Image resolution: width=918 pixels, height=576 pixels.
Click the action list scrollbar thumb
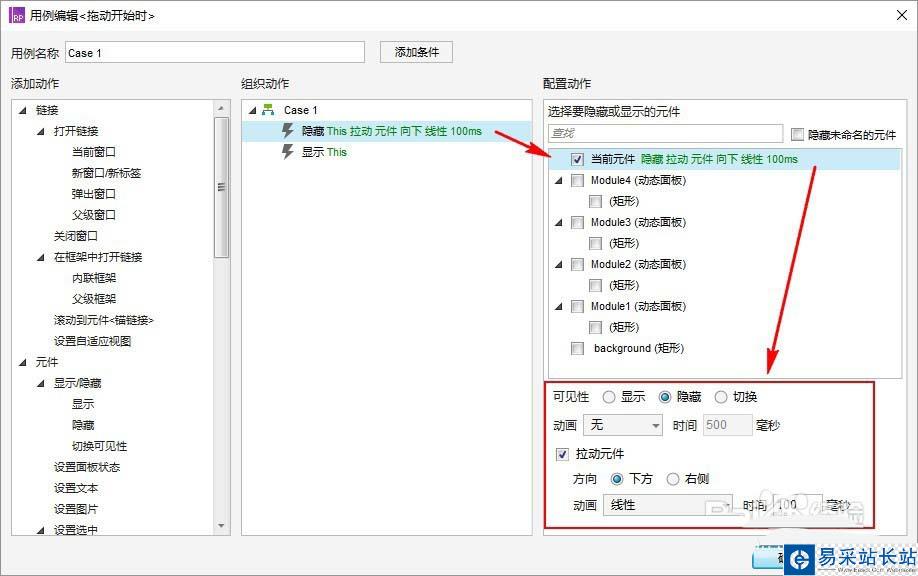tap(221, 187)
